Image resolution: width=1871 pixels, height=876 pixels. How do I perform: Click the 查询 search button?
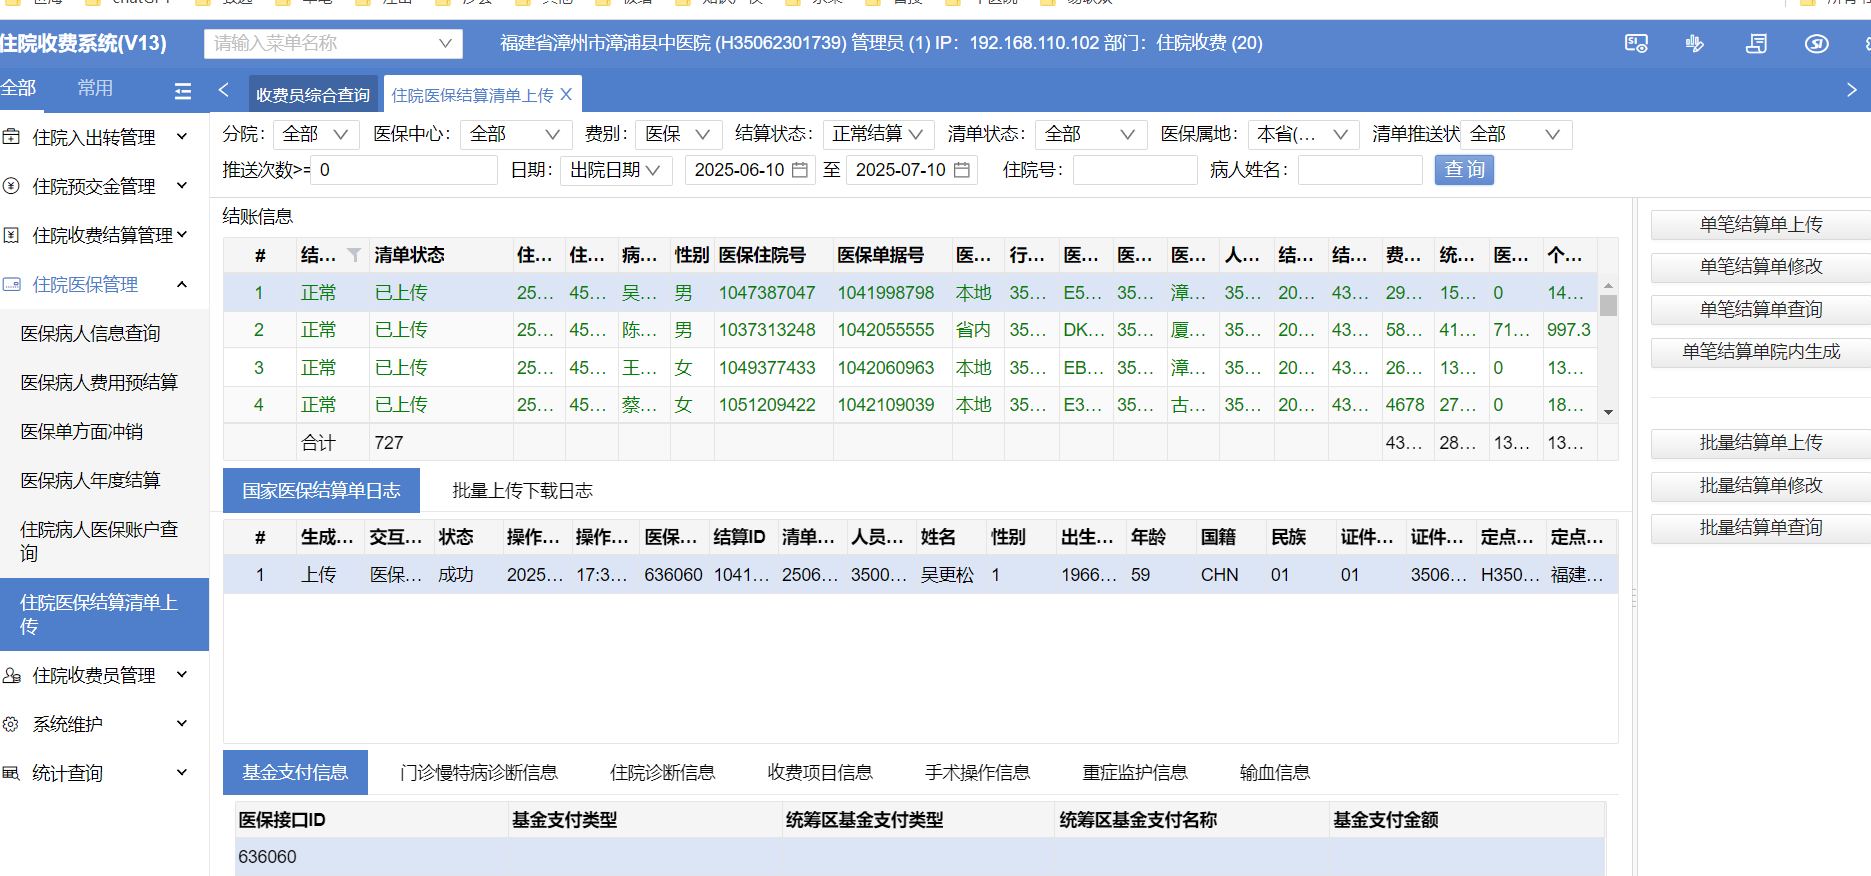coord(1464,170)
